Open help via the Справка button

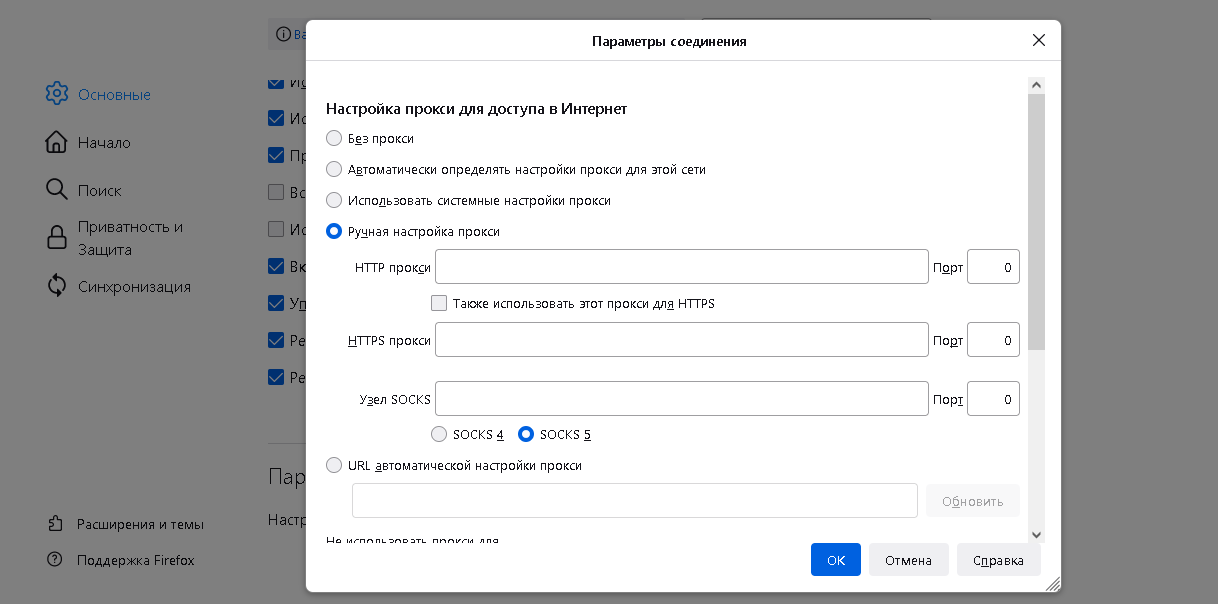(x=997, y=560)
